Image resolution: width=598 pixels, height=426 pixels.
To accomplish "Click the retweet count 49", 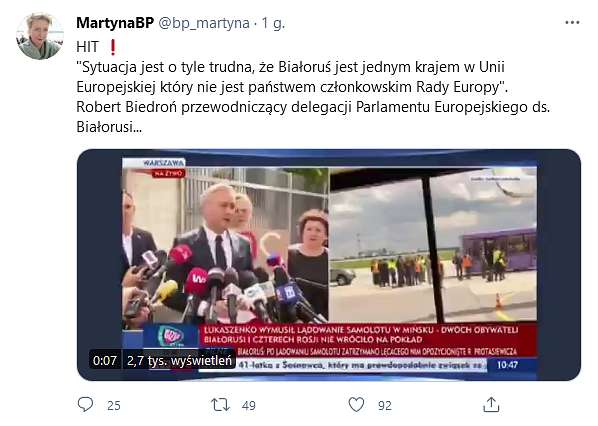I will pos(249,405).
